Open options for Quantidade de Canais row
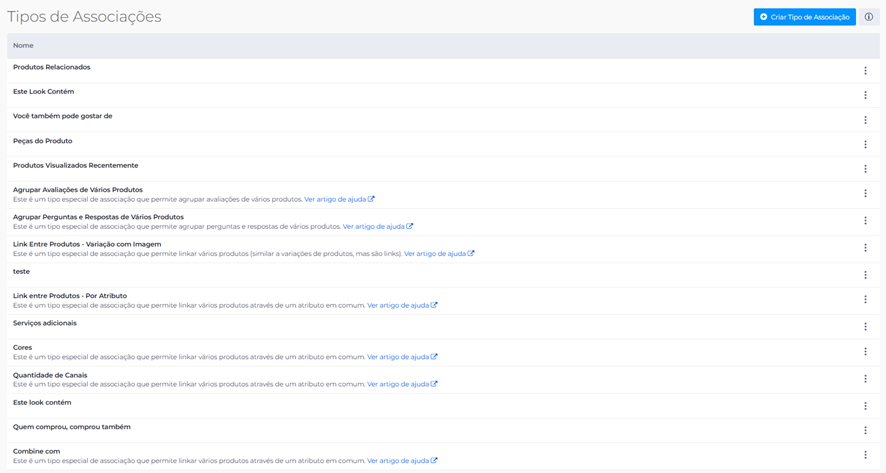The image size is (886, 473). pos(865,379)
